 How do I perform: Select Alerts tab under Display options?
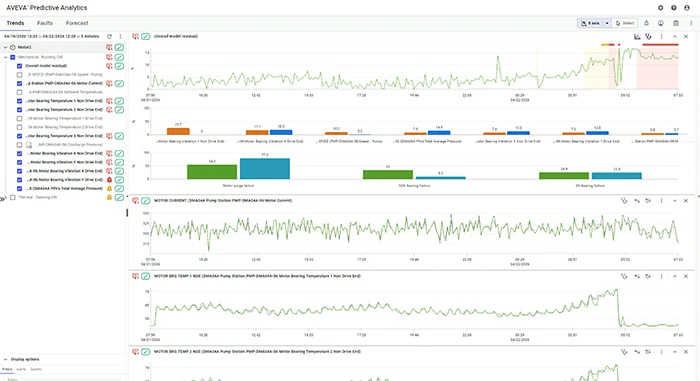point(21,369)
